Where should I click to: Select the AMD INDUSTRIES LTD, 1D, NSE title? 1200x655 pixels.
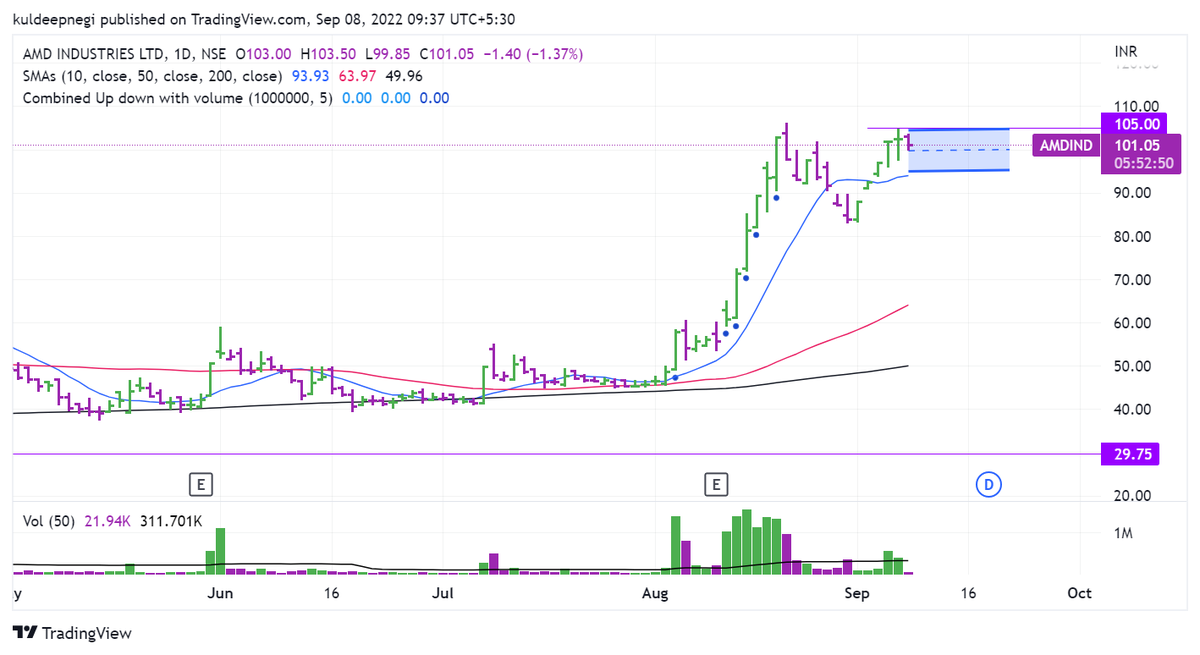[125, 53]
